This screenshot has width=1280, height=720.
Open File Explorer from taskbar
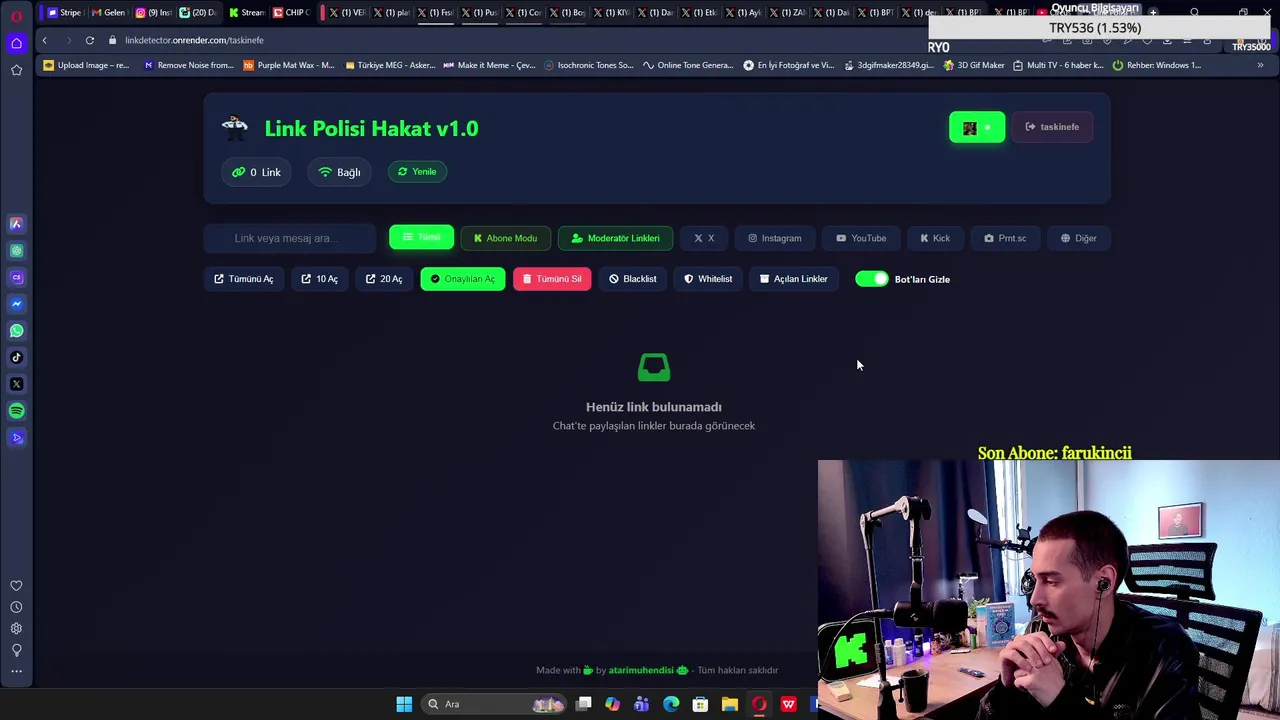(730, 704)
